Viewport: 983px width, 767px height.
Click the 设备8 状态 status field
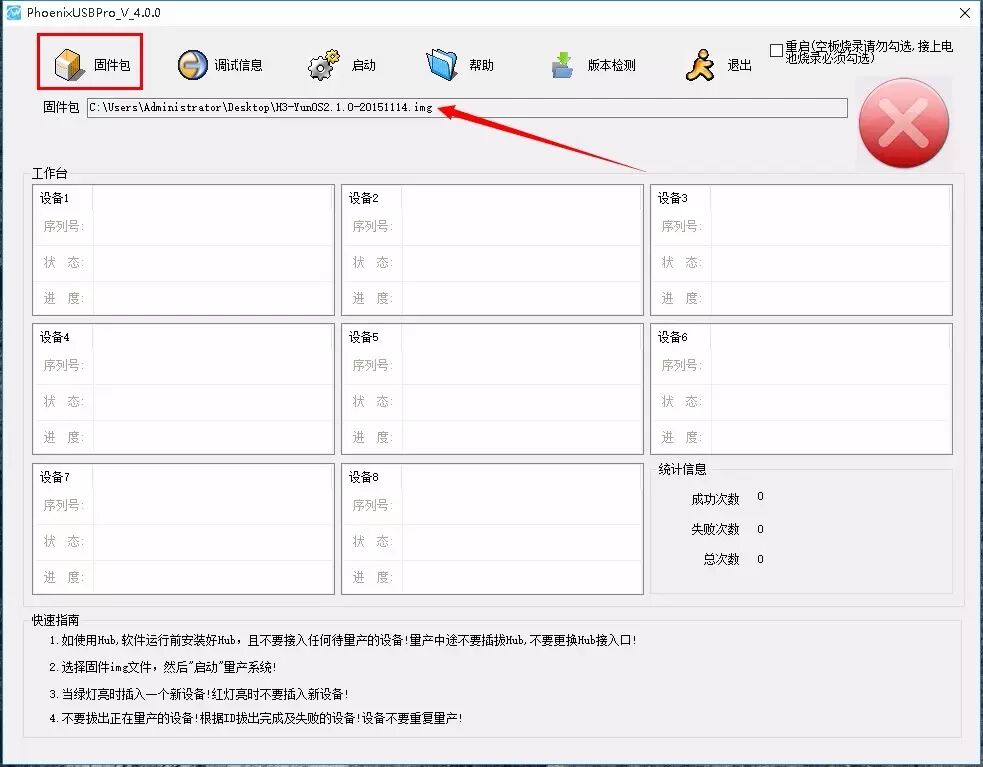click(x=521, y=542)
